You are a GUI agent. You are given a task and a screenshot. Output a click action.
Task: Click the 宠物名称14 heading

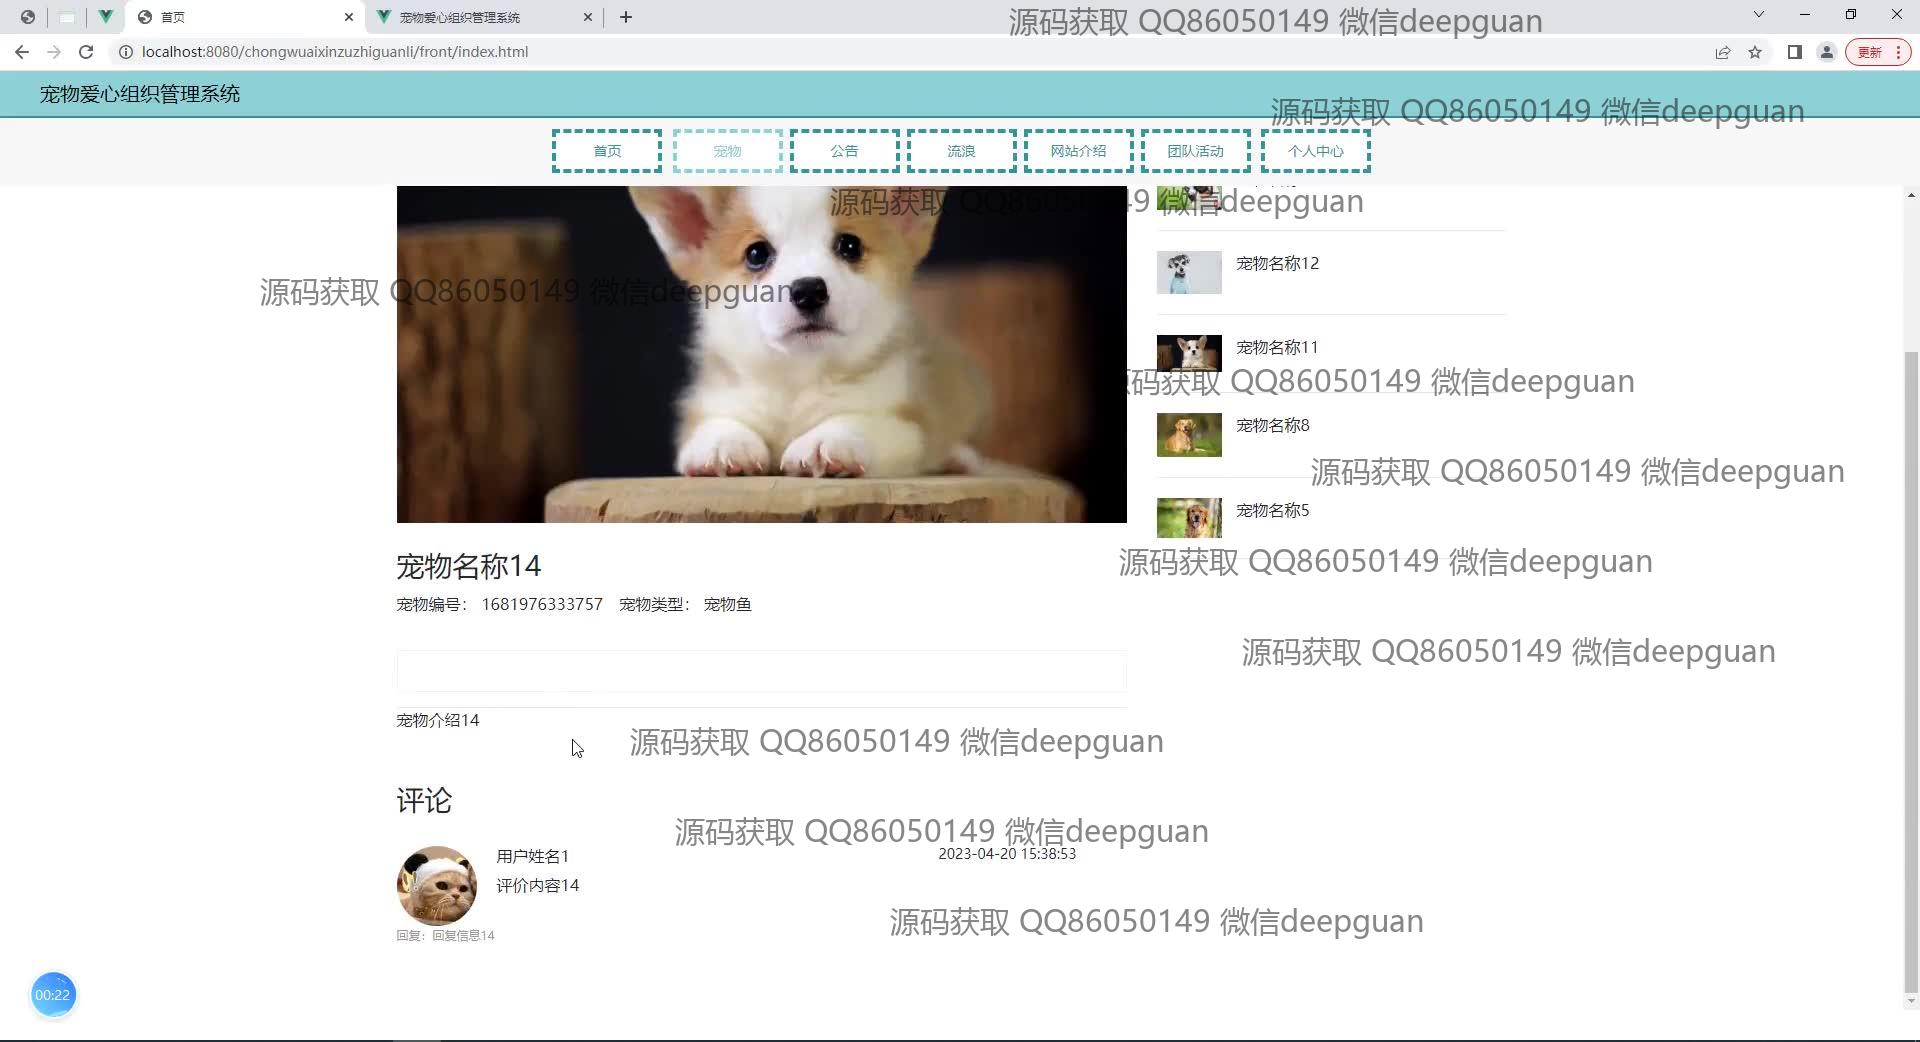click(x=469, y=566)
